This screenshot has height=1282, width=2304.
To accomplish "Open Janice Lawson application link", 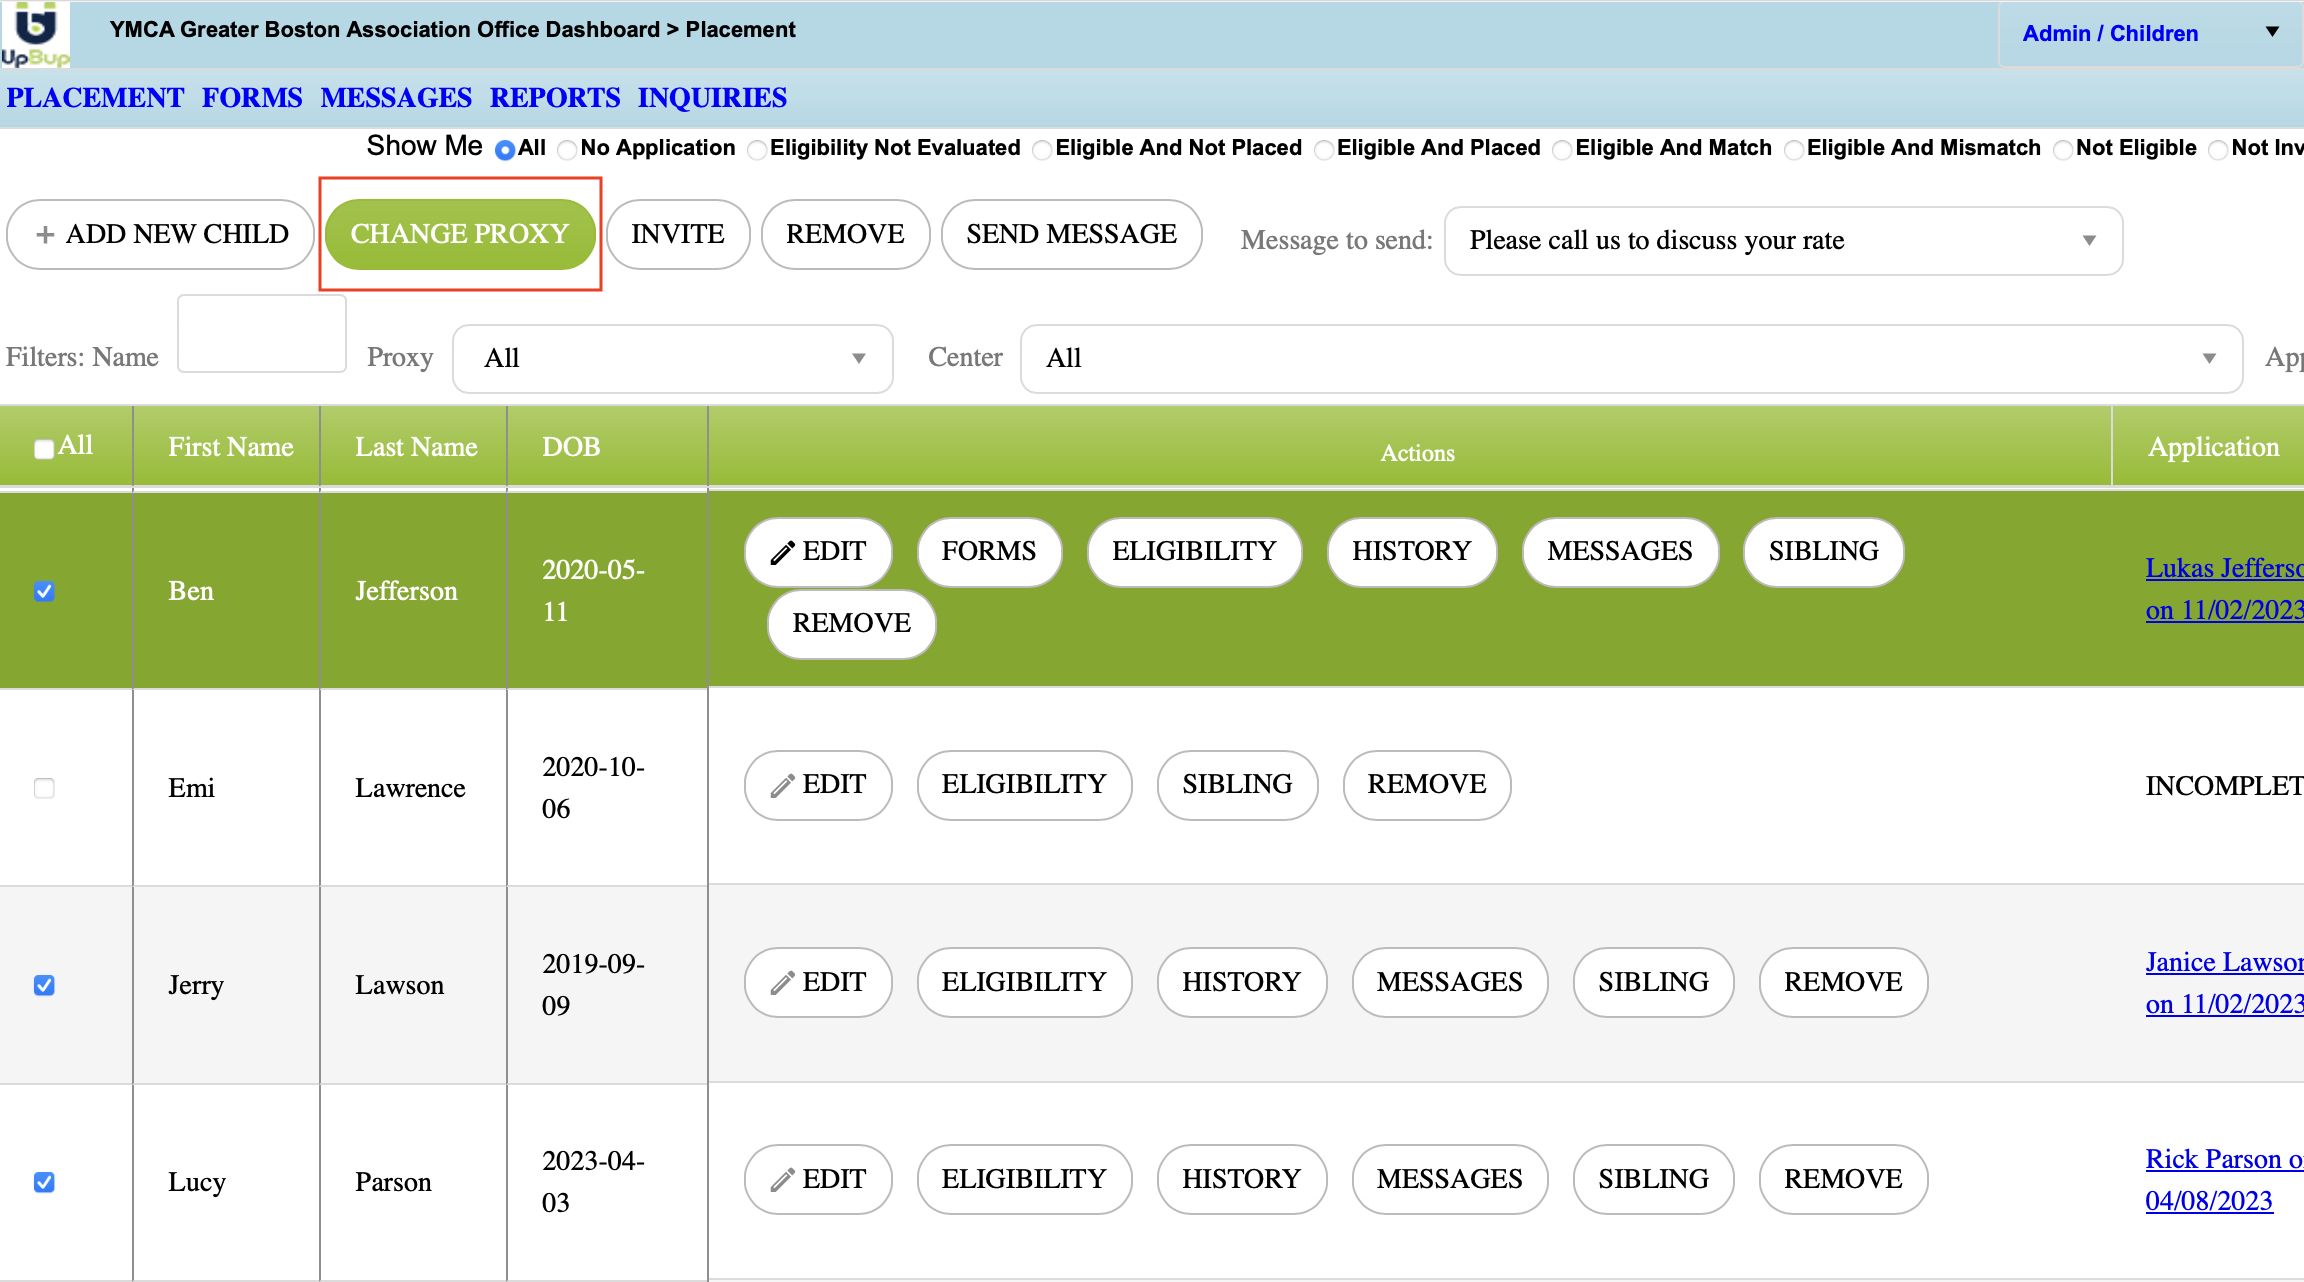I will (2224, 962).
